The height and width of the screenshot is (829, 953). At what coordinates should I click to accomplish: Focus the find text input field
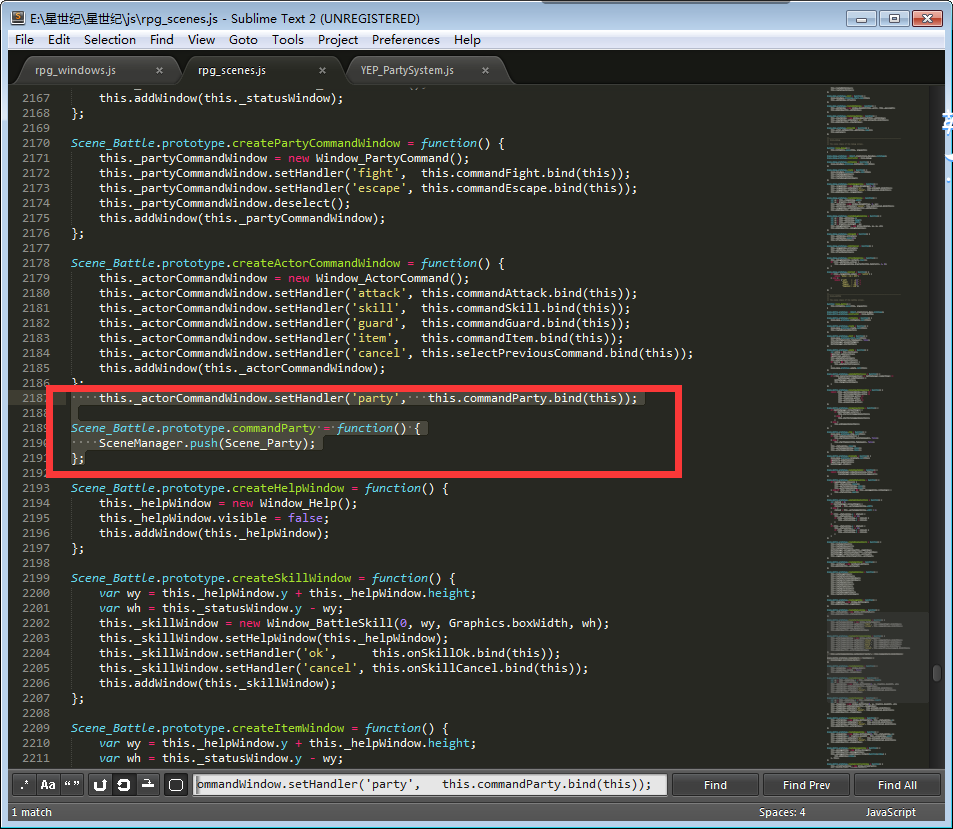(430, 785)
